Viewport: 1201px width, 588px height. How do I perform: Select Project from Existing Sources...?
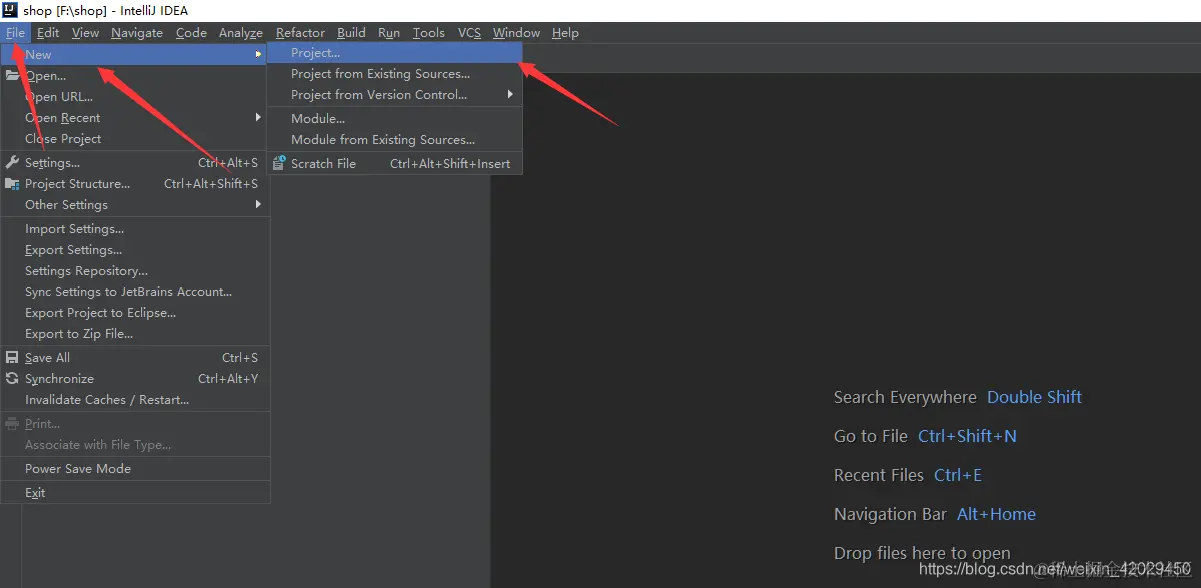click(395, 74)
